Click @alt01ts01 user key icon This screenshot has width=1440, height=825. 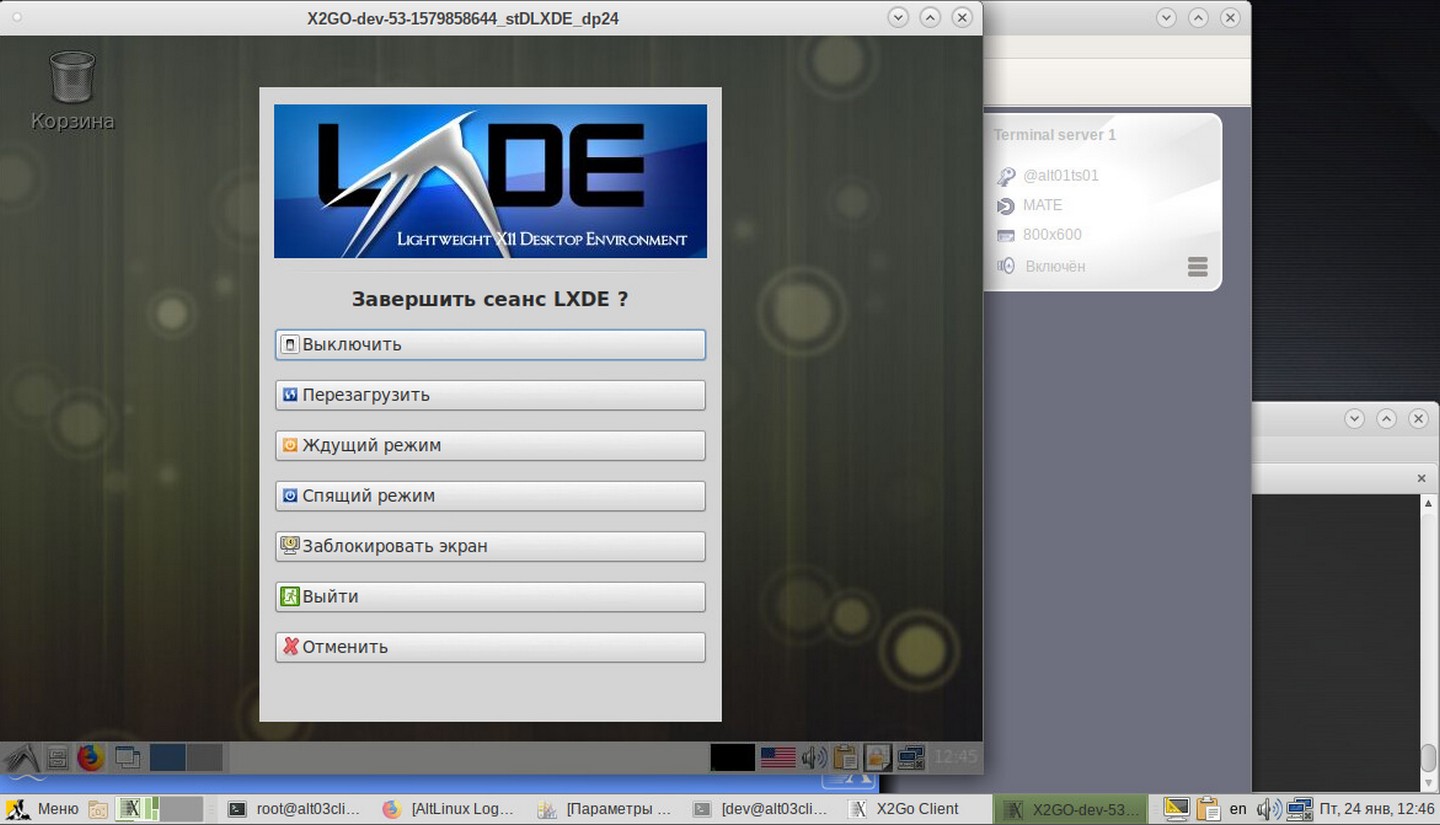coord(1005,177)
